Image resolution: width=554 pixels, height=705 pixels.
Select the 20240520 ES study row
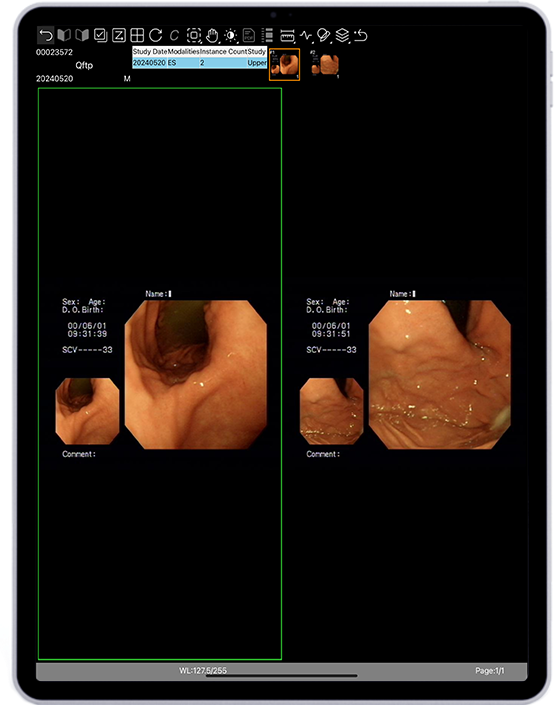[200, 63]
